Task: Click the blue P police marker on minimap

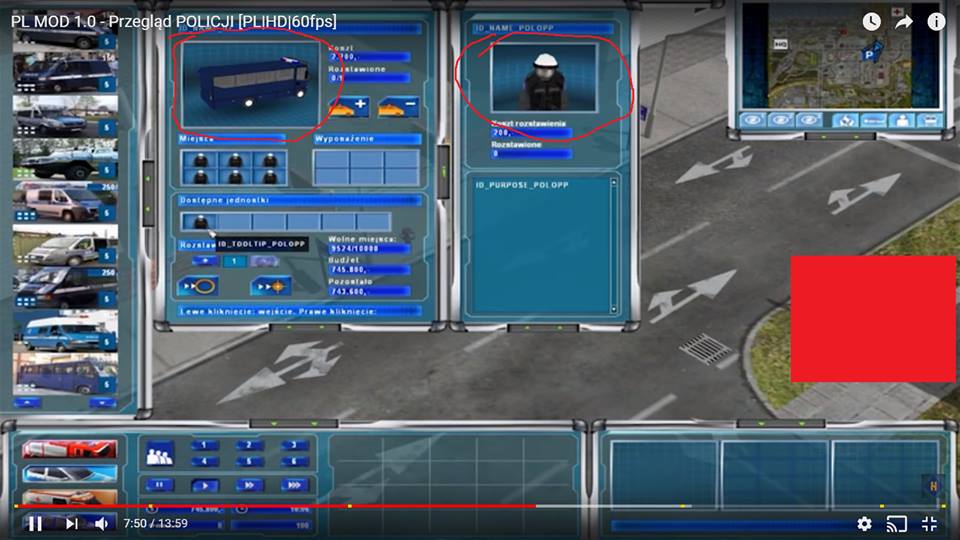Action: click(870, 54)
